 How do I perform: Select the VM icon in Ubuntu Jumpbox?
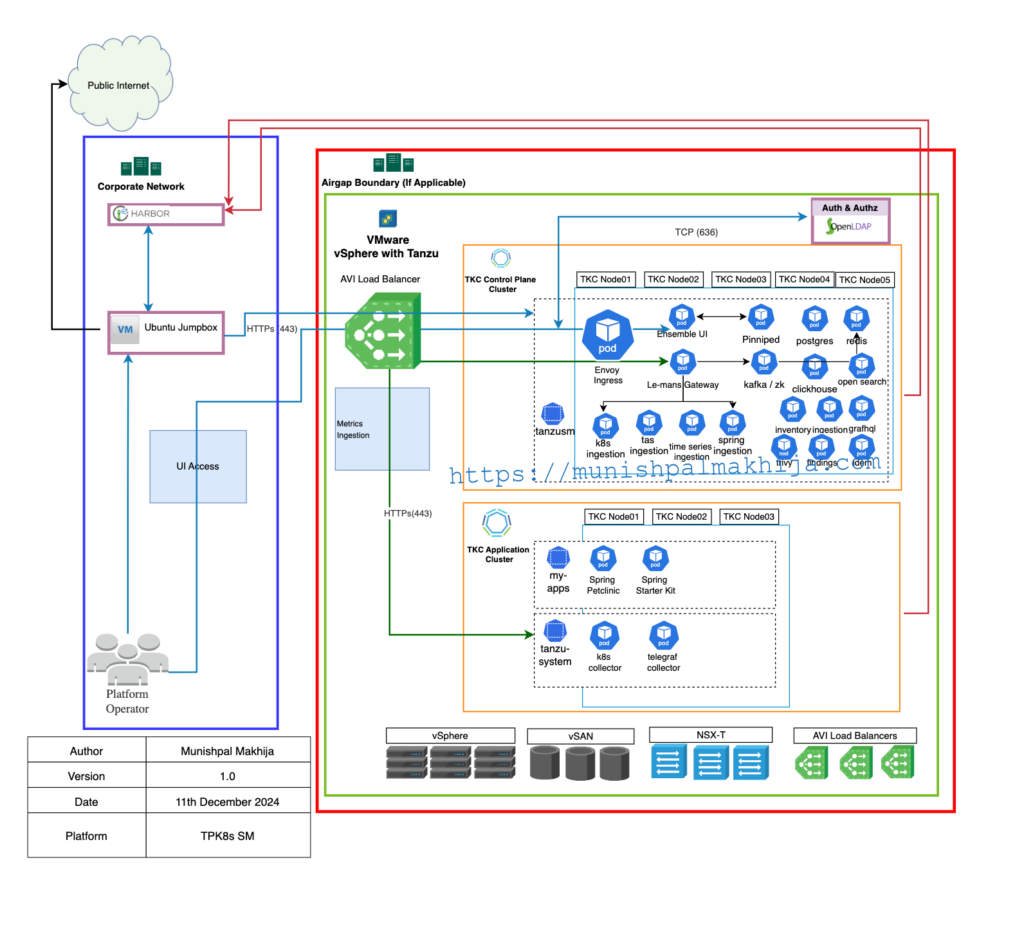pos(125,330)
